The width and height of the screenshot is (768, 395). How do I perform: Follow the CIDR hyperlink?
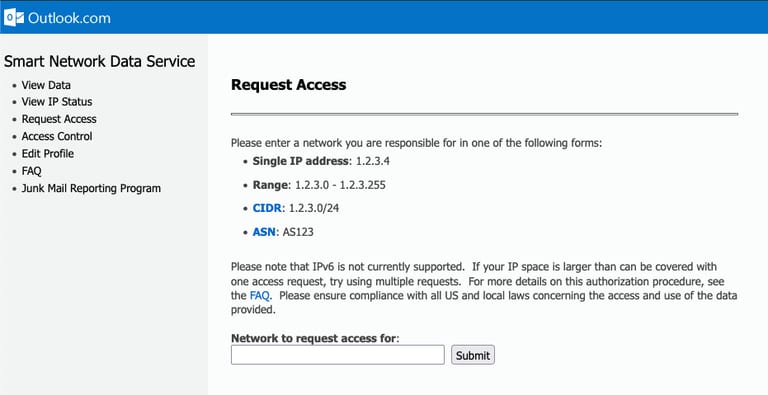267,208
